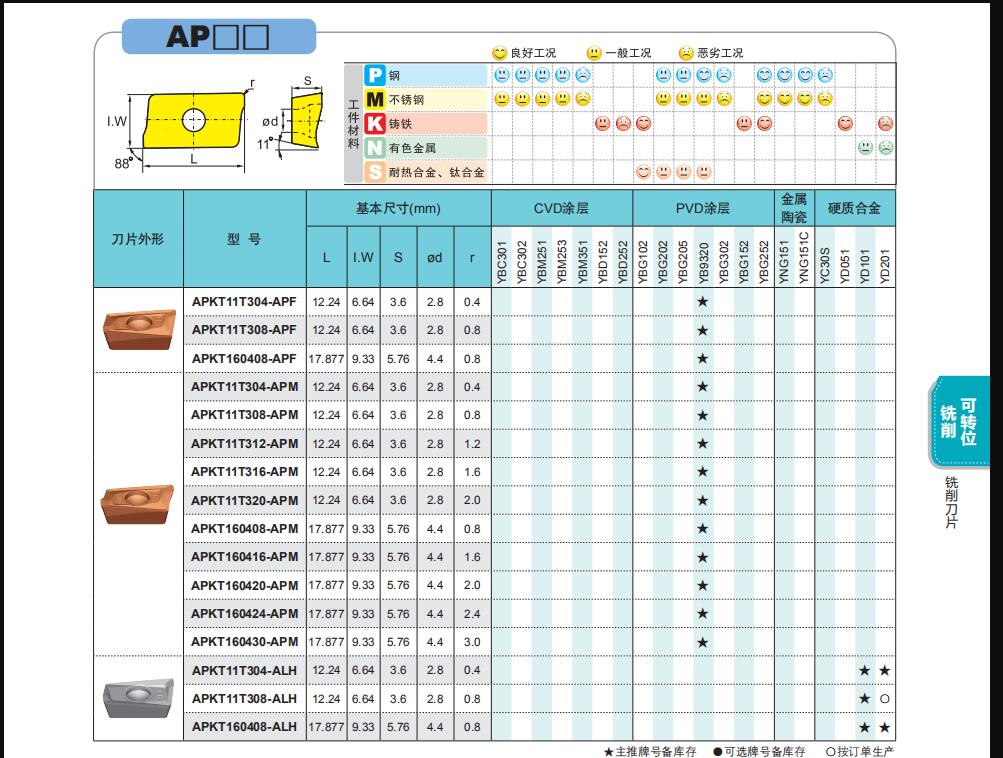Select the CVD涂层 column header
The height and width of the screenshot is (758, 1003).
coord(561,208)
